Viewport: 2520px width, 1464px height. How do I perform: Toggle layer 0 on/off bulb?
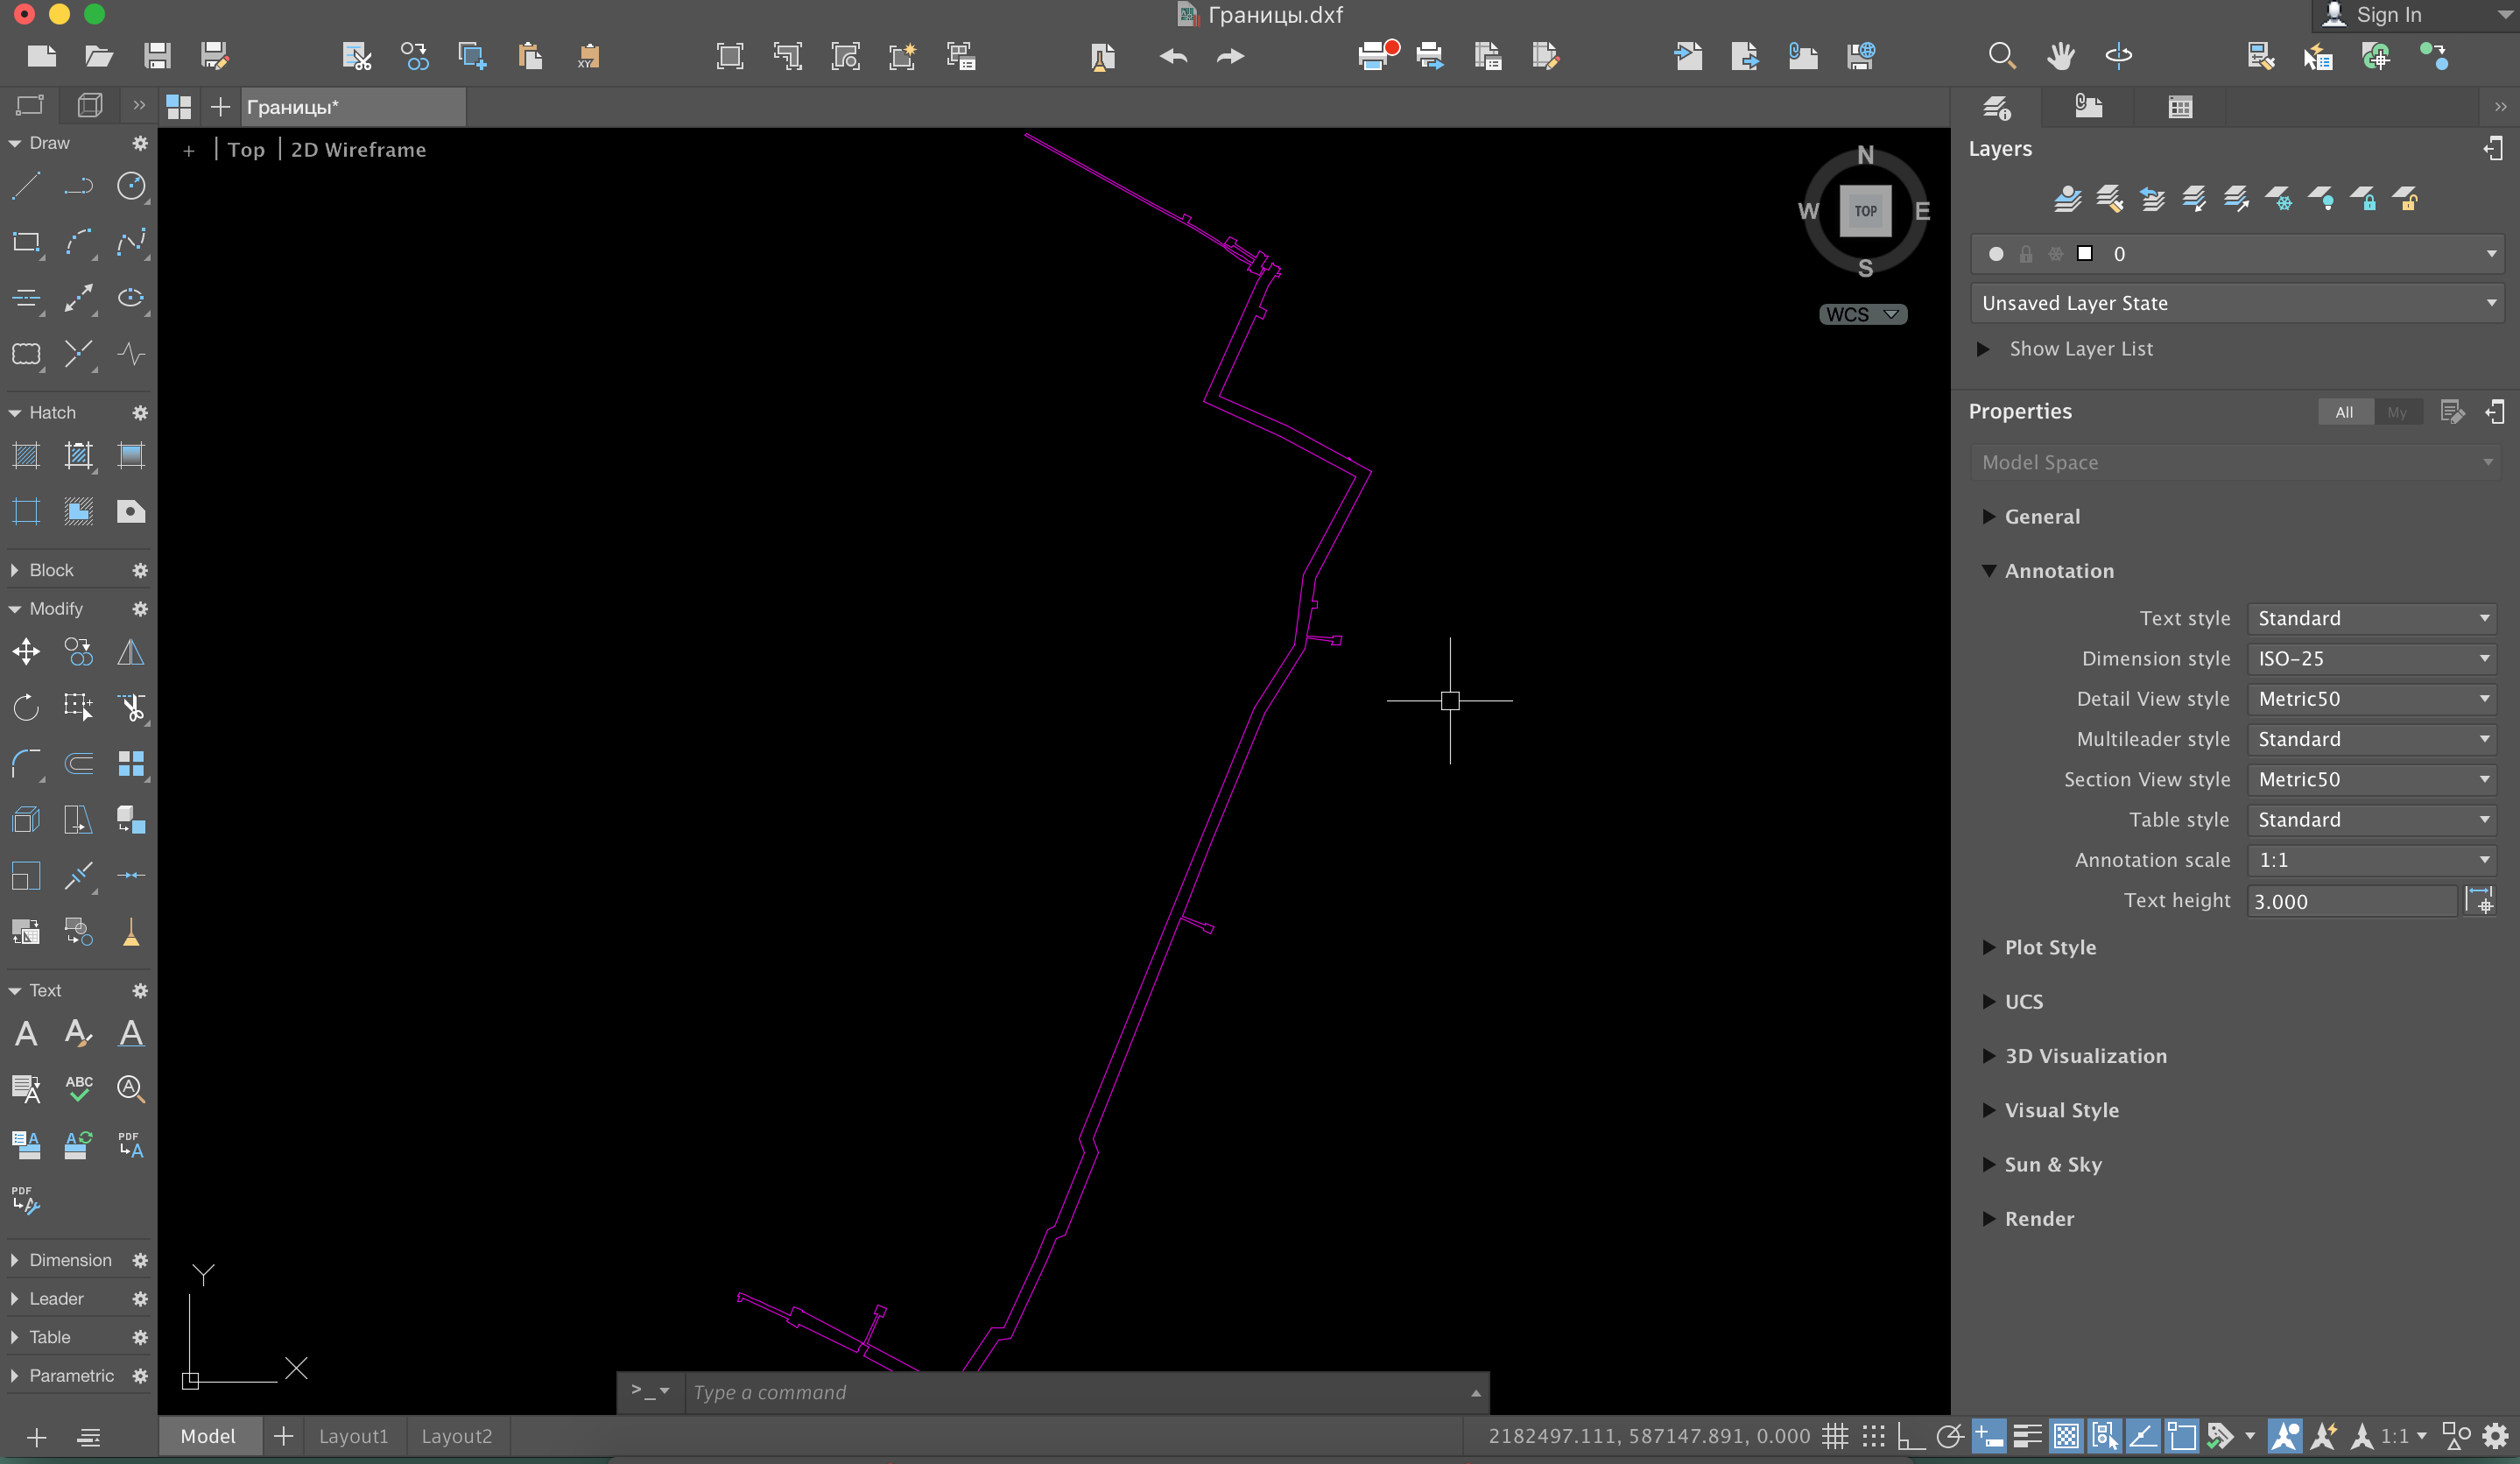click(1996, 254)
